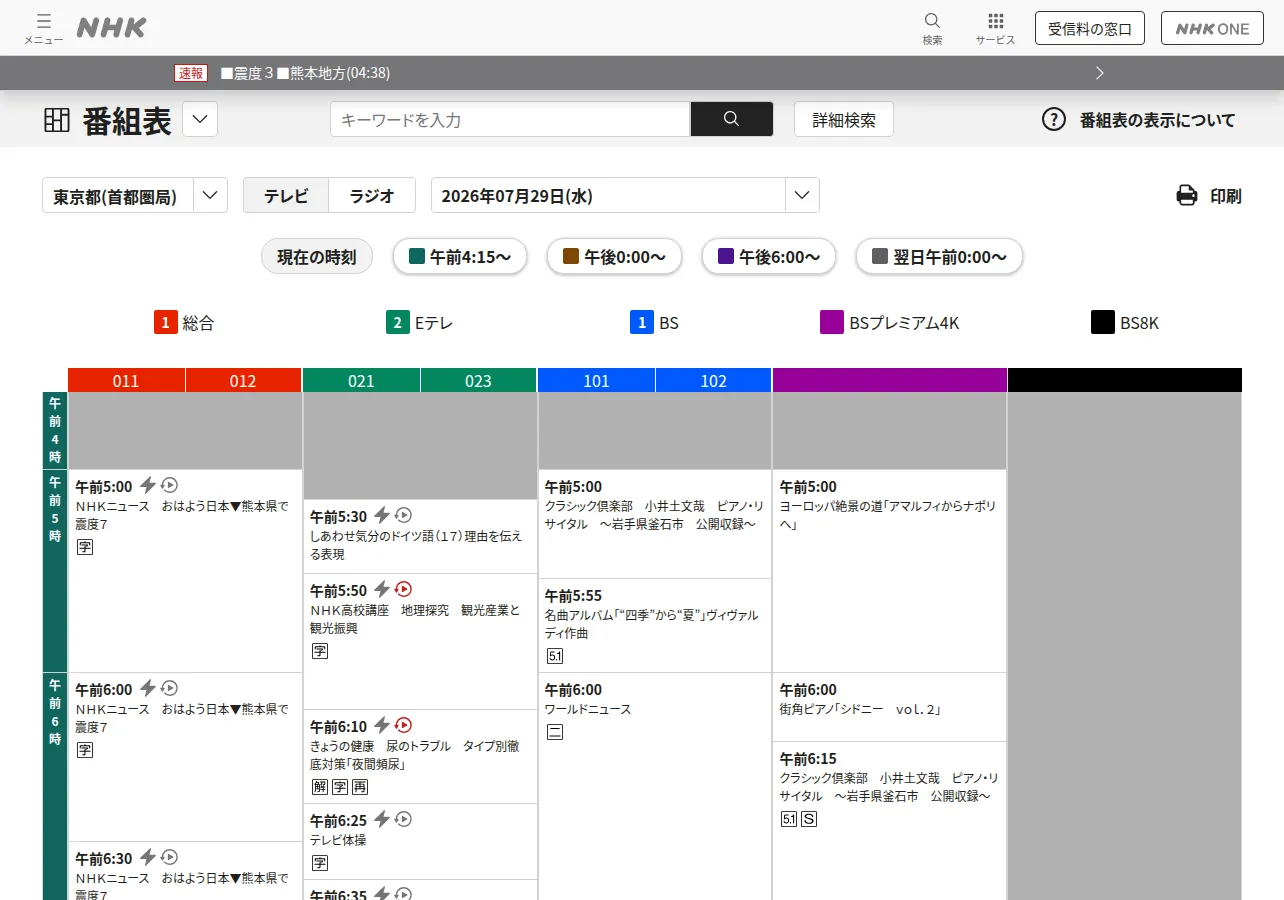The height and width of the screenshot is (900, 1284).
Task: Select channel 012 column header
Action: coord(243,380)
